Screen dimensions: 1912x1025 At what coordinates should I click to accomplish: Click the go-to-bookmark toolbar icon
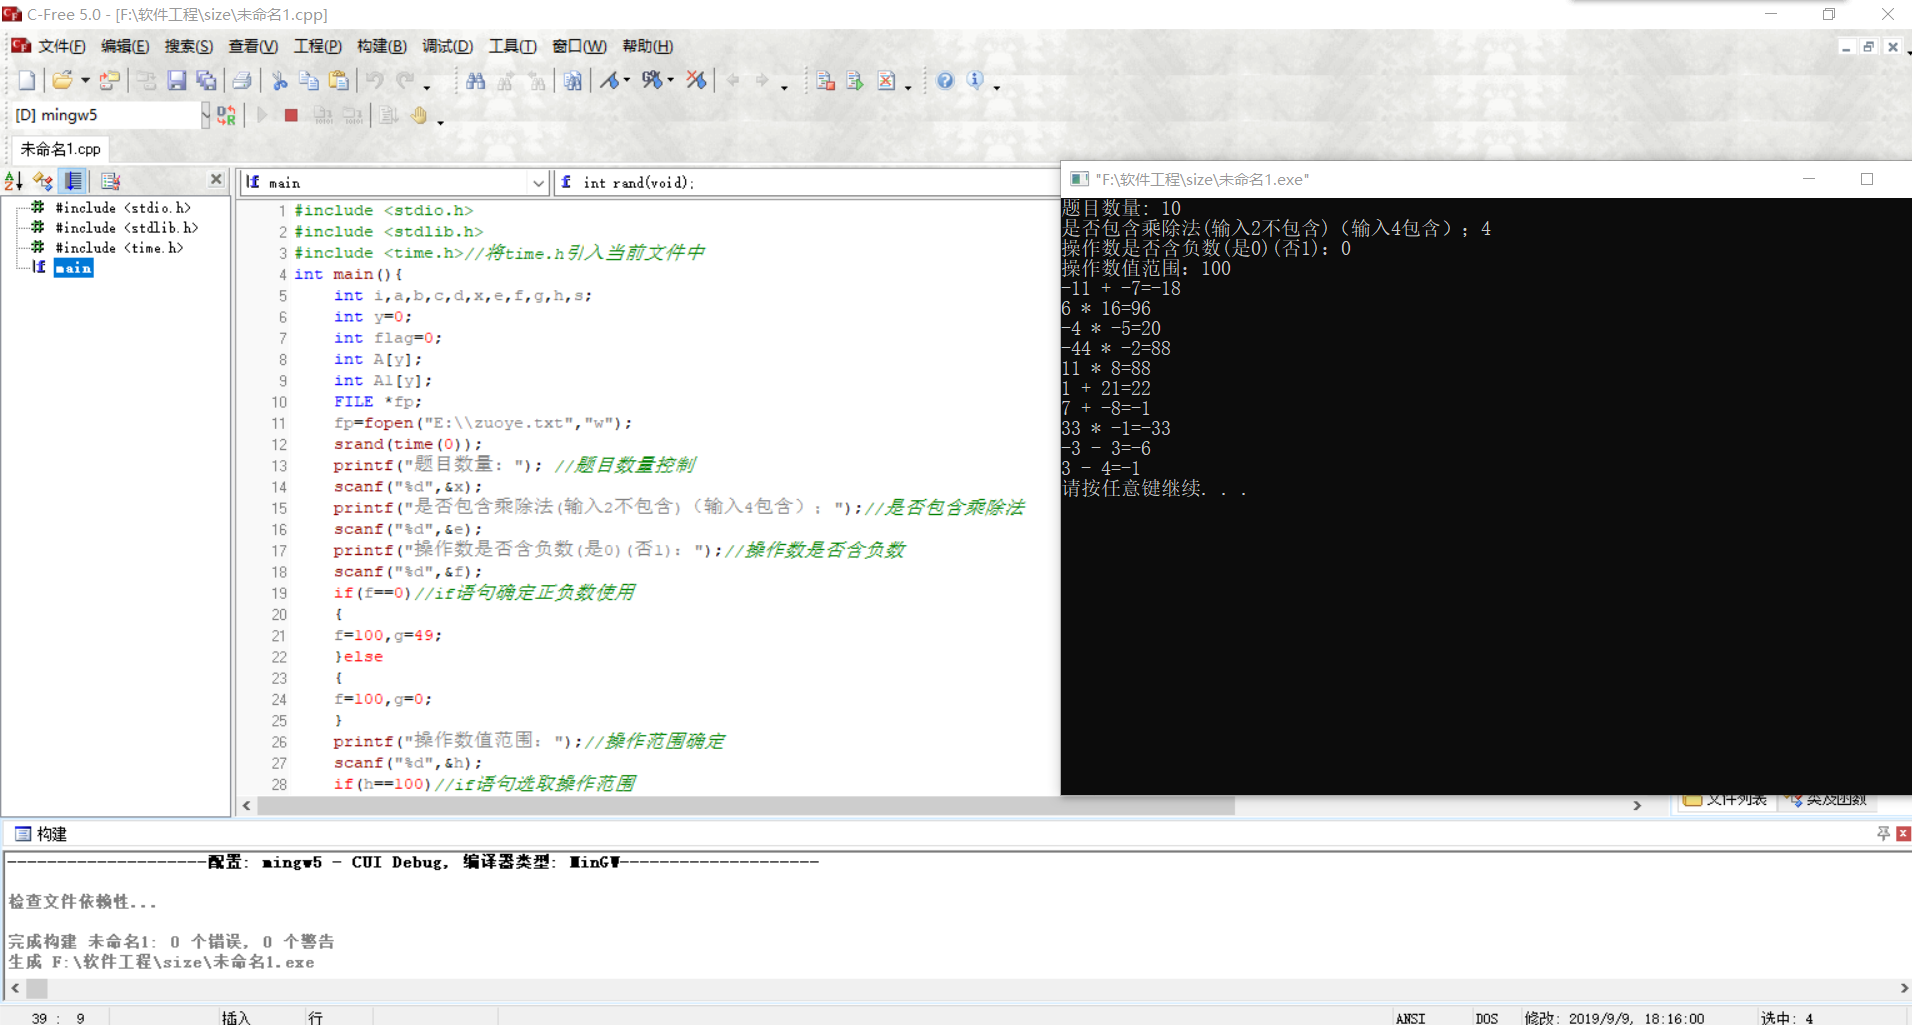[651, 81]
